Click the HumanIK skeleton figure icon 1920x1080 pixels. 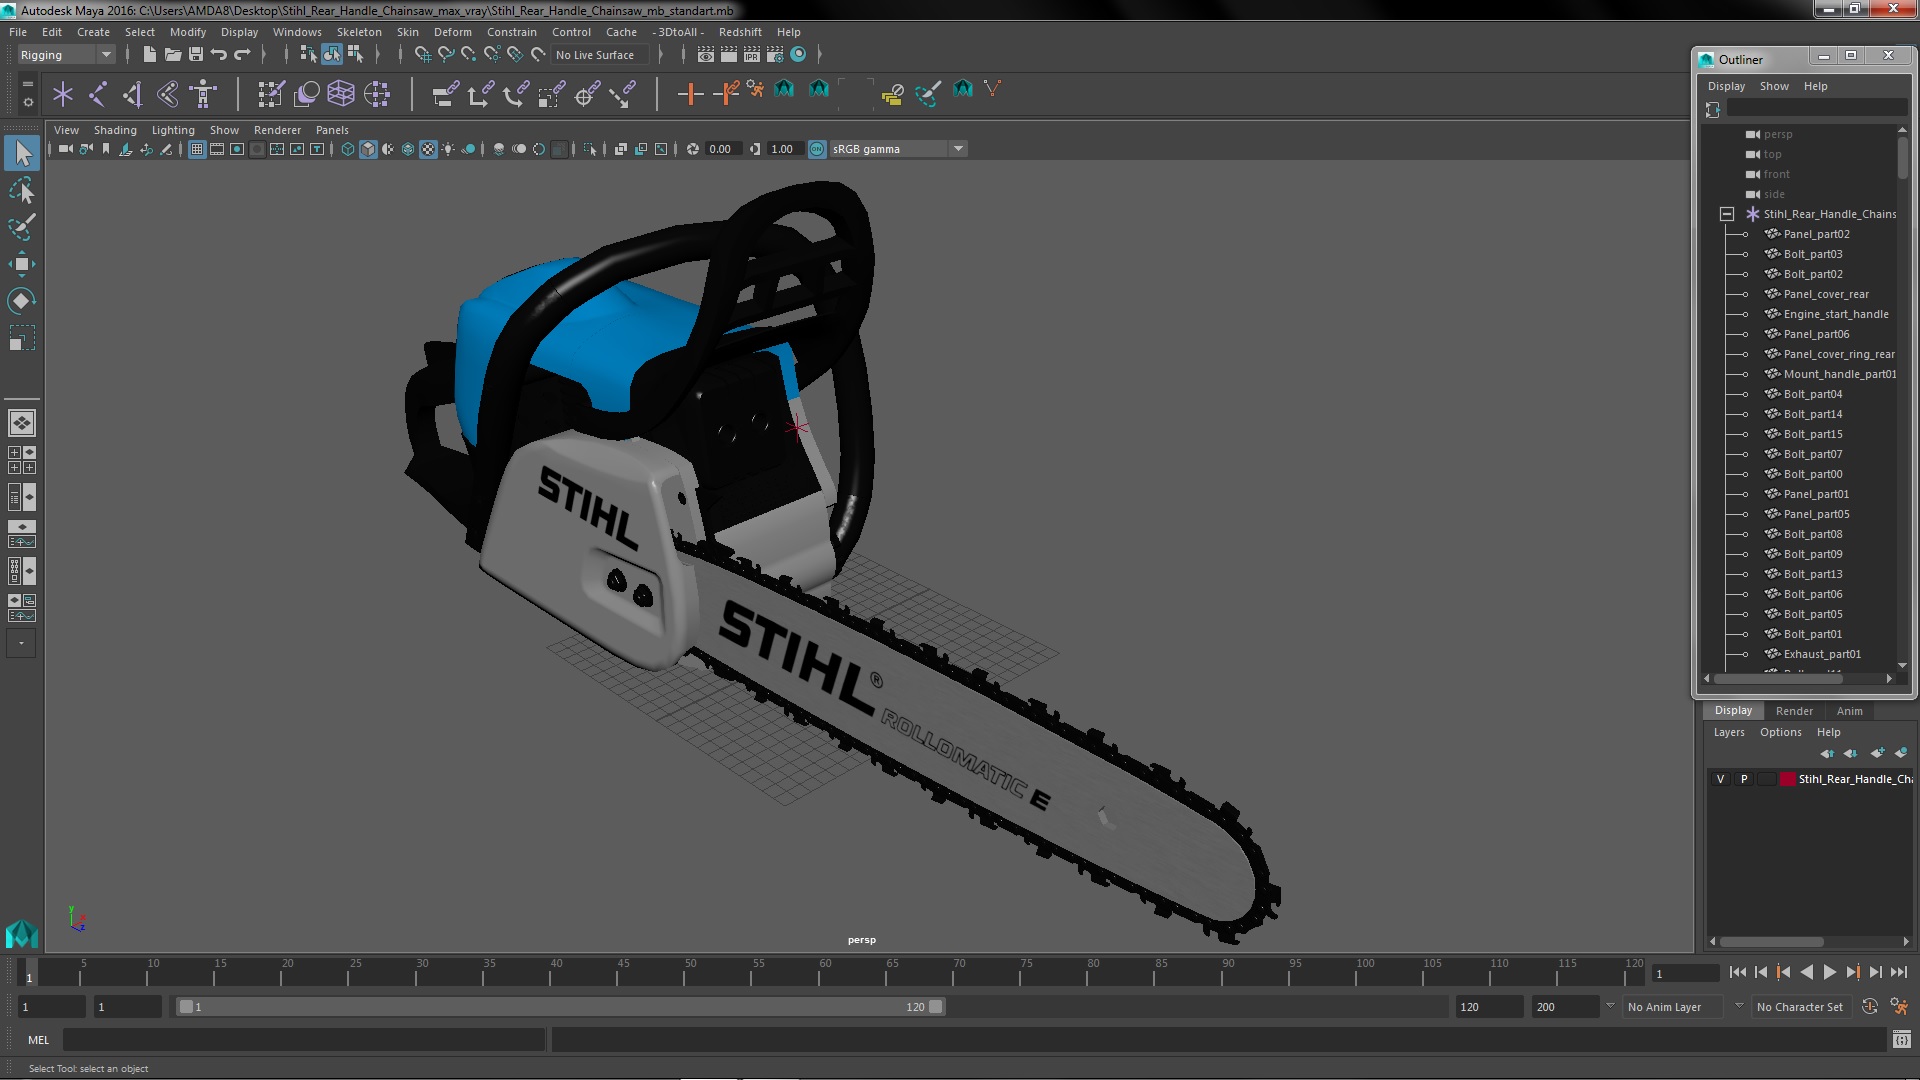pos(203,94)
